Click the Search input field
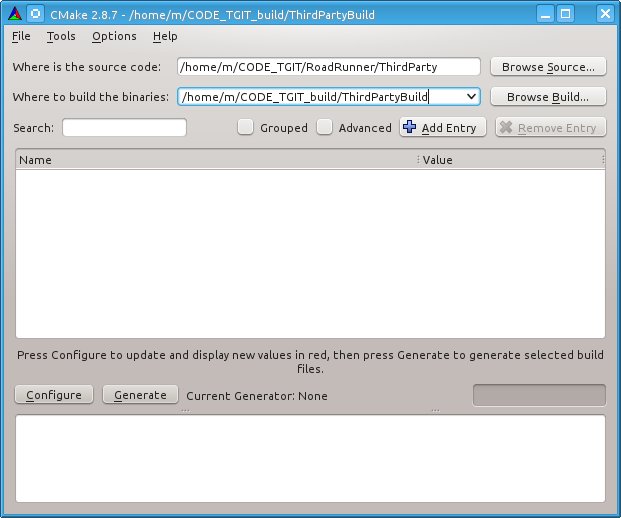This screenshot has height=518, width=621. (124, 128)
